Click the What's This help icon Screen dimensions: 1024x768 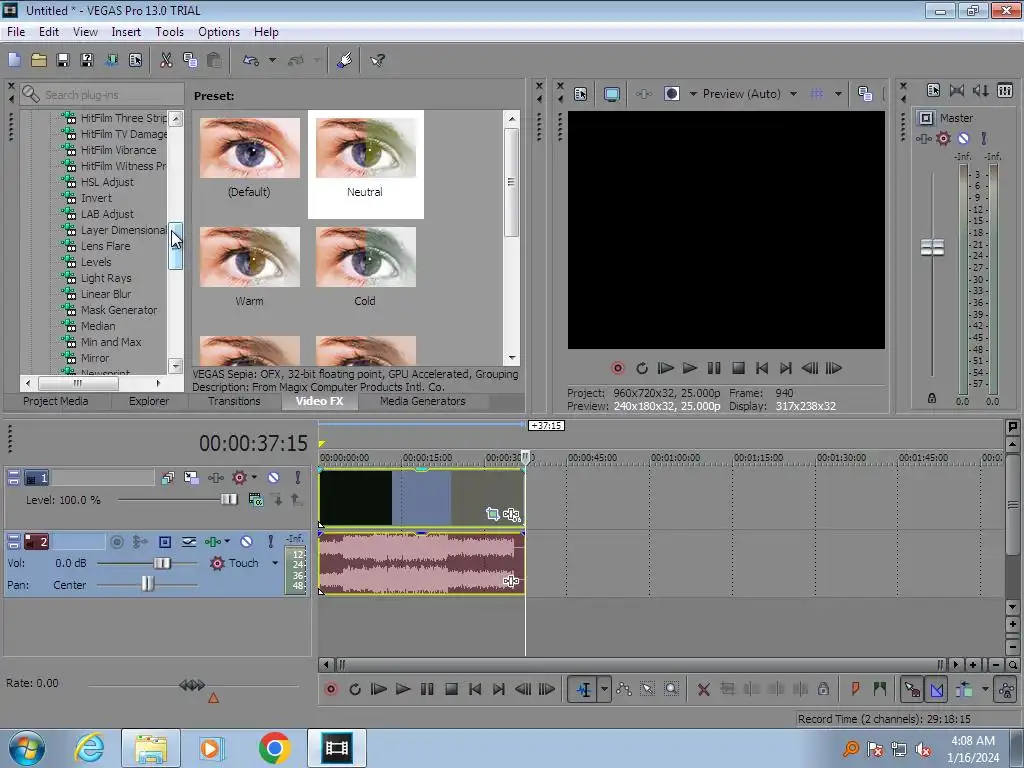coord(377,60)
